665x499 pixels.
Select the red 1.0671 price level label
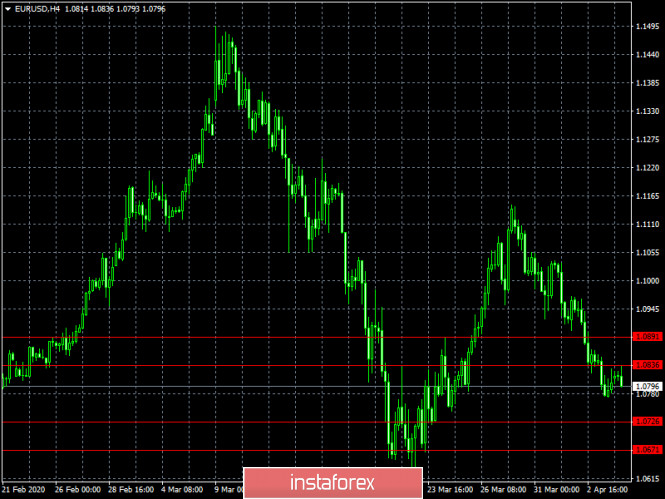tap(648, 450)
